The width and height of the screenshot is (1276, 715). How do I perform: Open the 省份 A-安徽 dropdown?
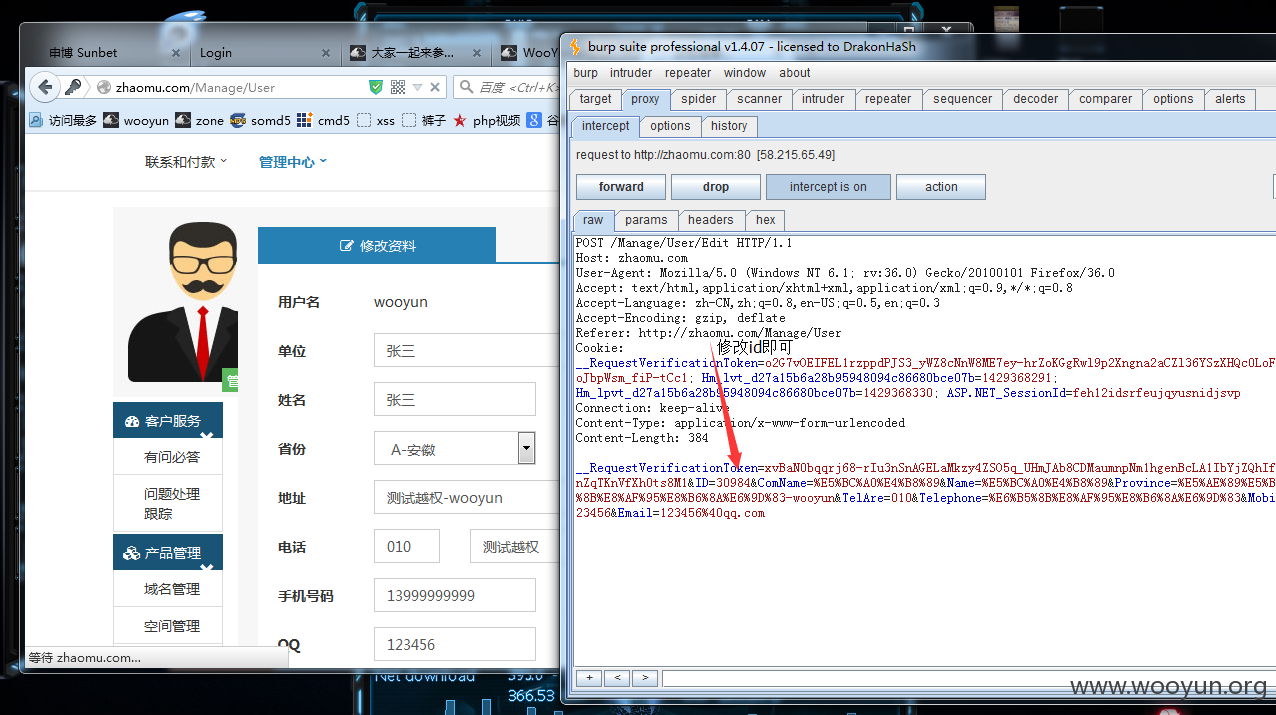coord(455,449)
